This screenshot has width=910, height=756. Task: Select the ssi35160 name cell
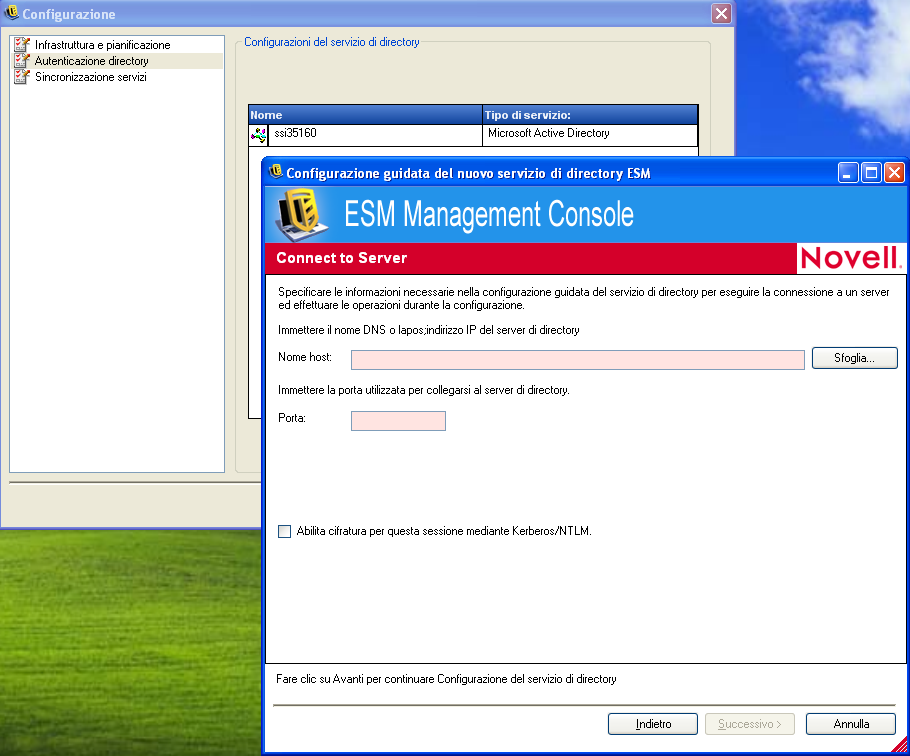(x=375, y=135)
